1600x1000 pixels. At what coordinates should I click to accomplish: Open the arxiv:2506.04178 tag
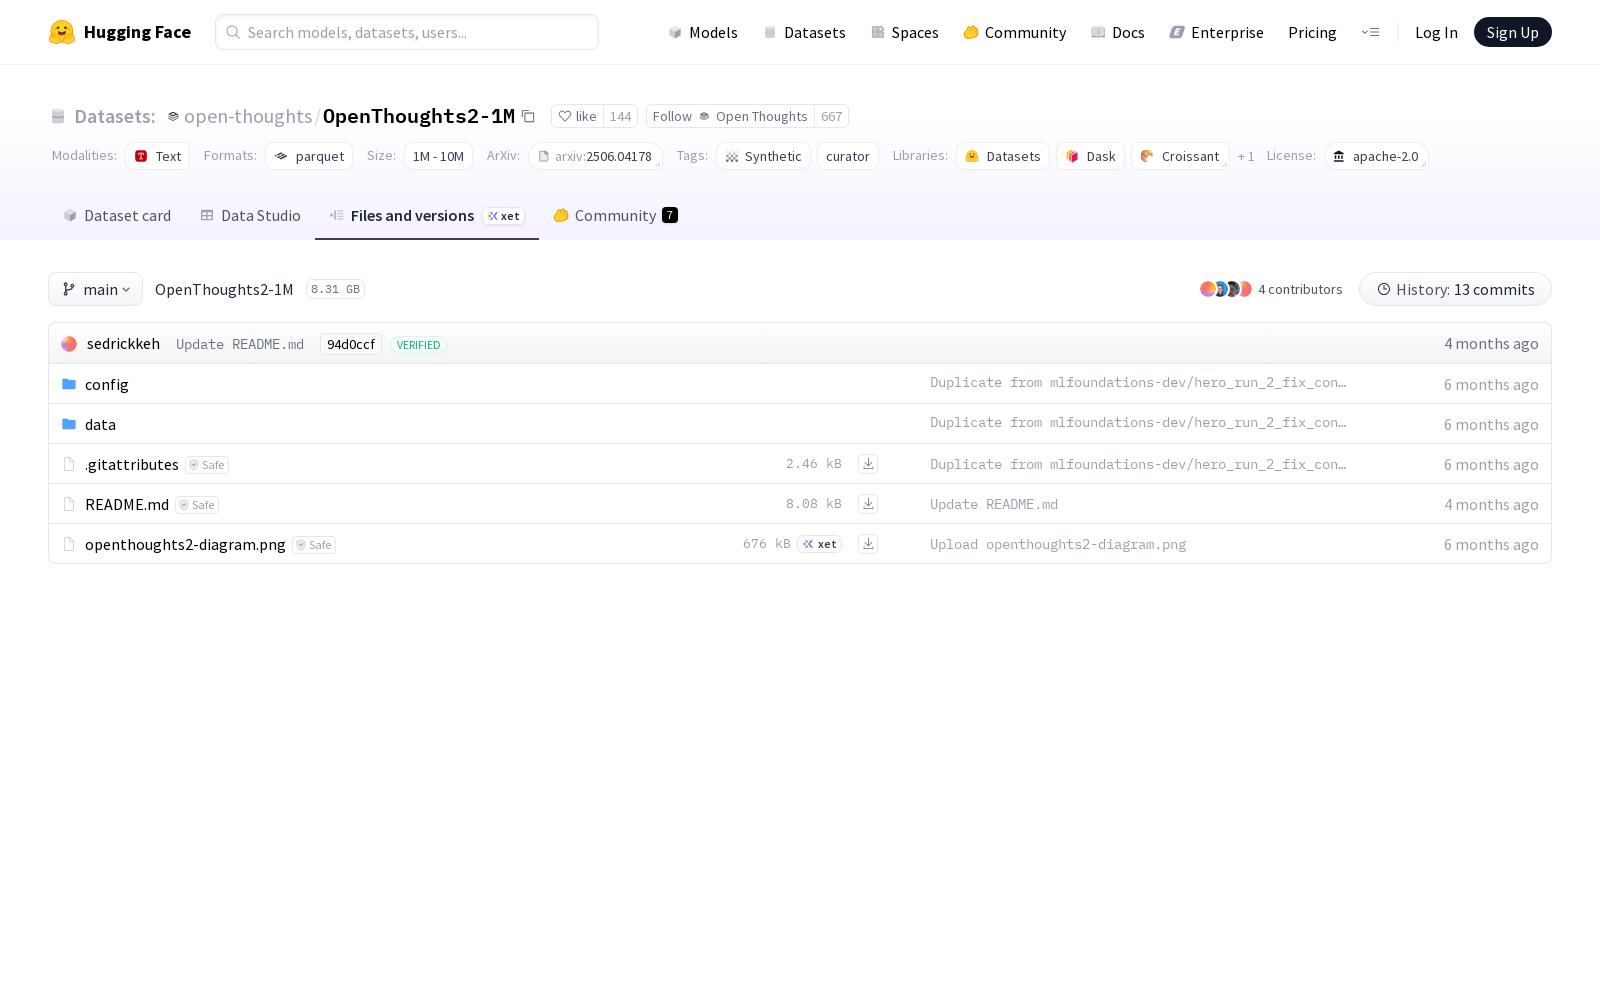tap(595, 156)
